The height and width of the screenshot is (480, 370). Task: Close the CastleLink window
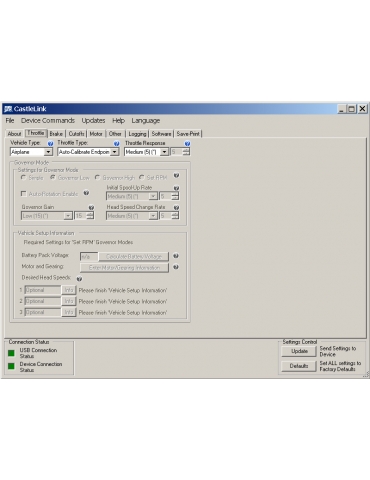coord(362,109)
